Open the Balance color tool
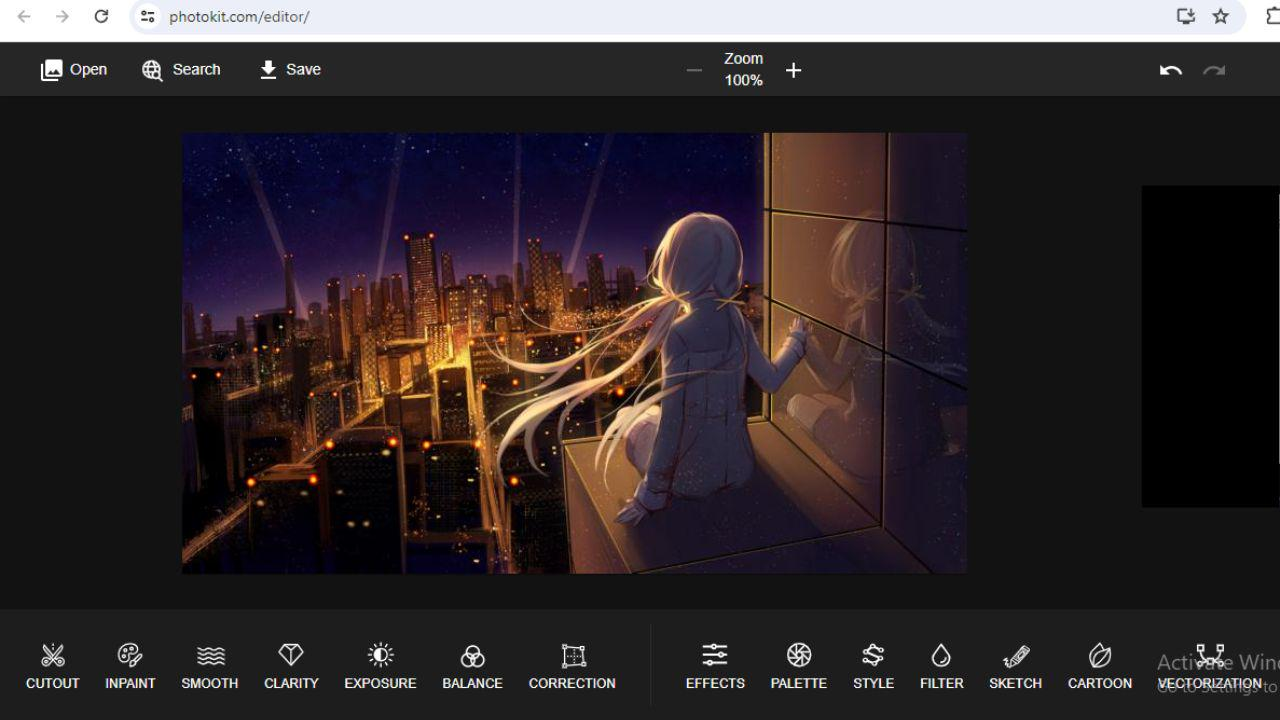This screenshot has height=720, width=1280. click(472, 663)
